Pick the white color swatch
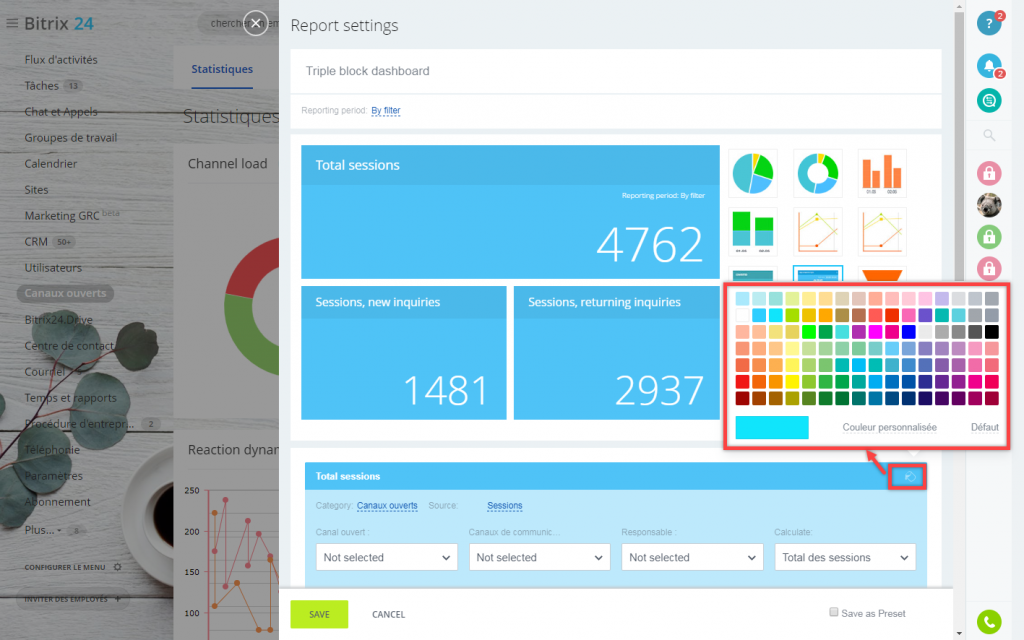The image size is (1024, 640). pyautogui.click(x=742, y=315)
